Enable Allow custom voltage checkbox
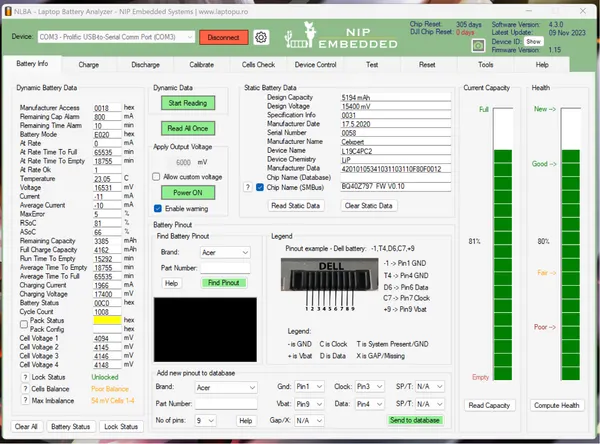 tap(157, 176)
